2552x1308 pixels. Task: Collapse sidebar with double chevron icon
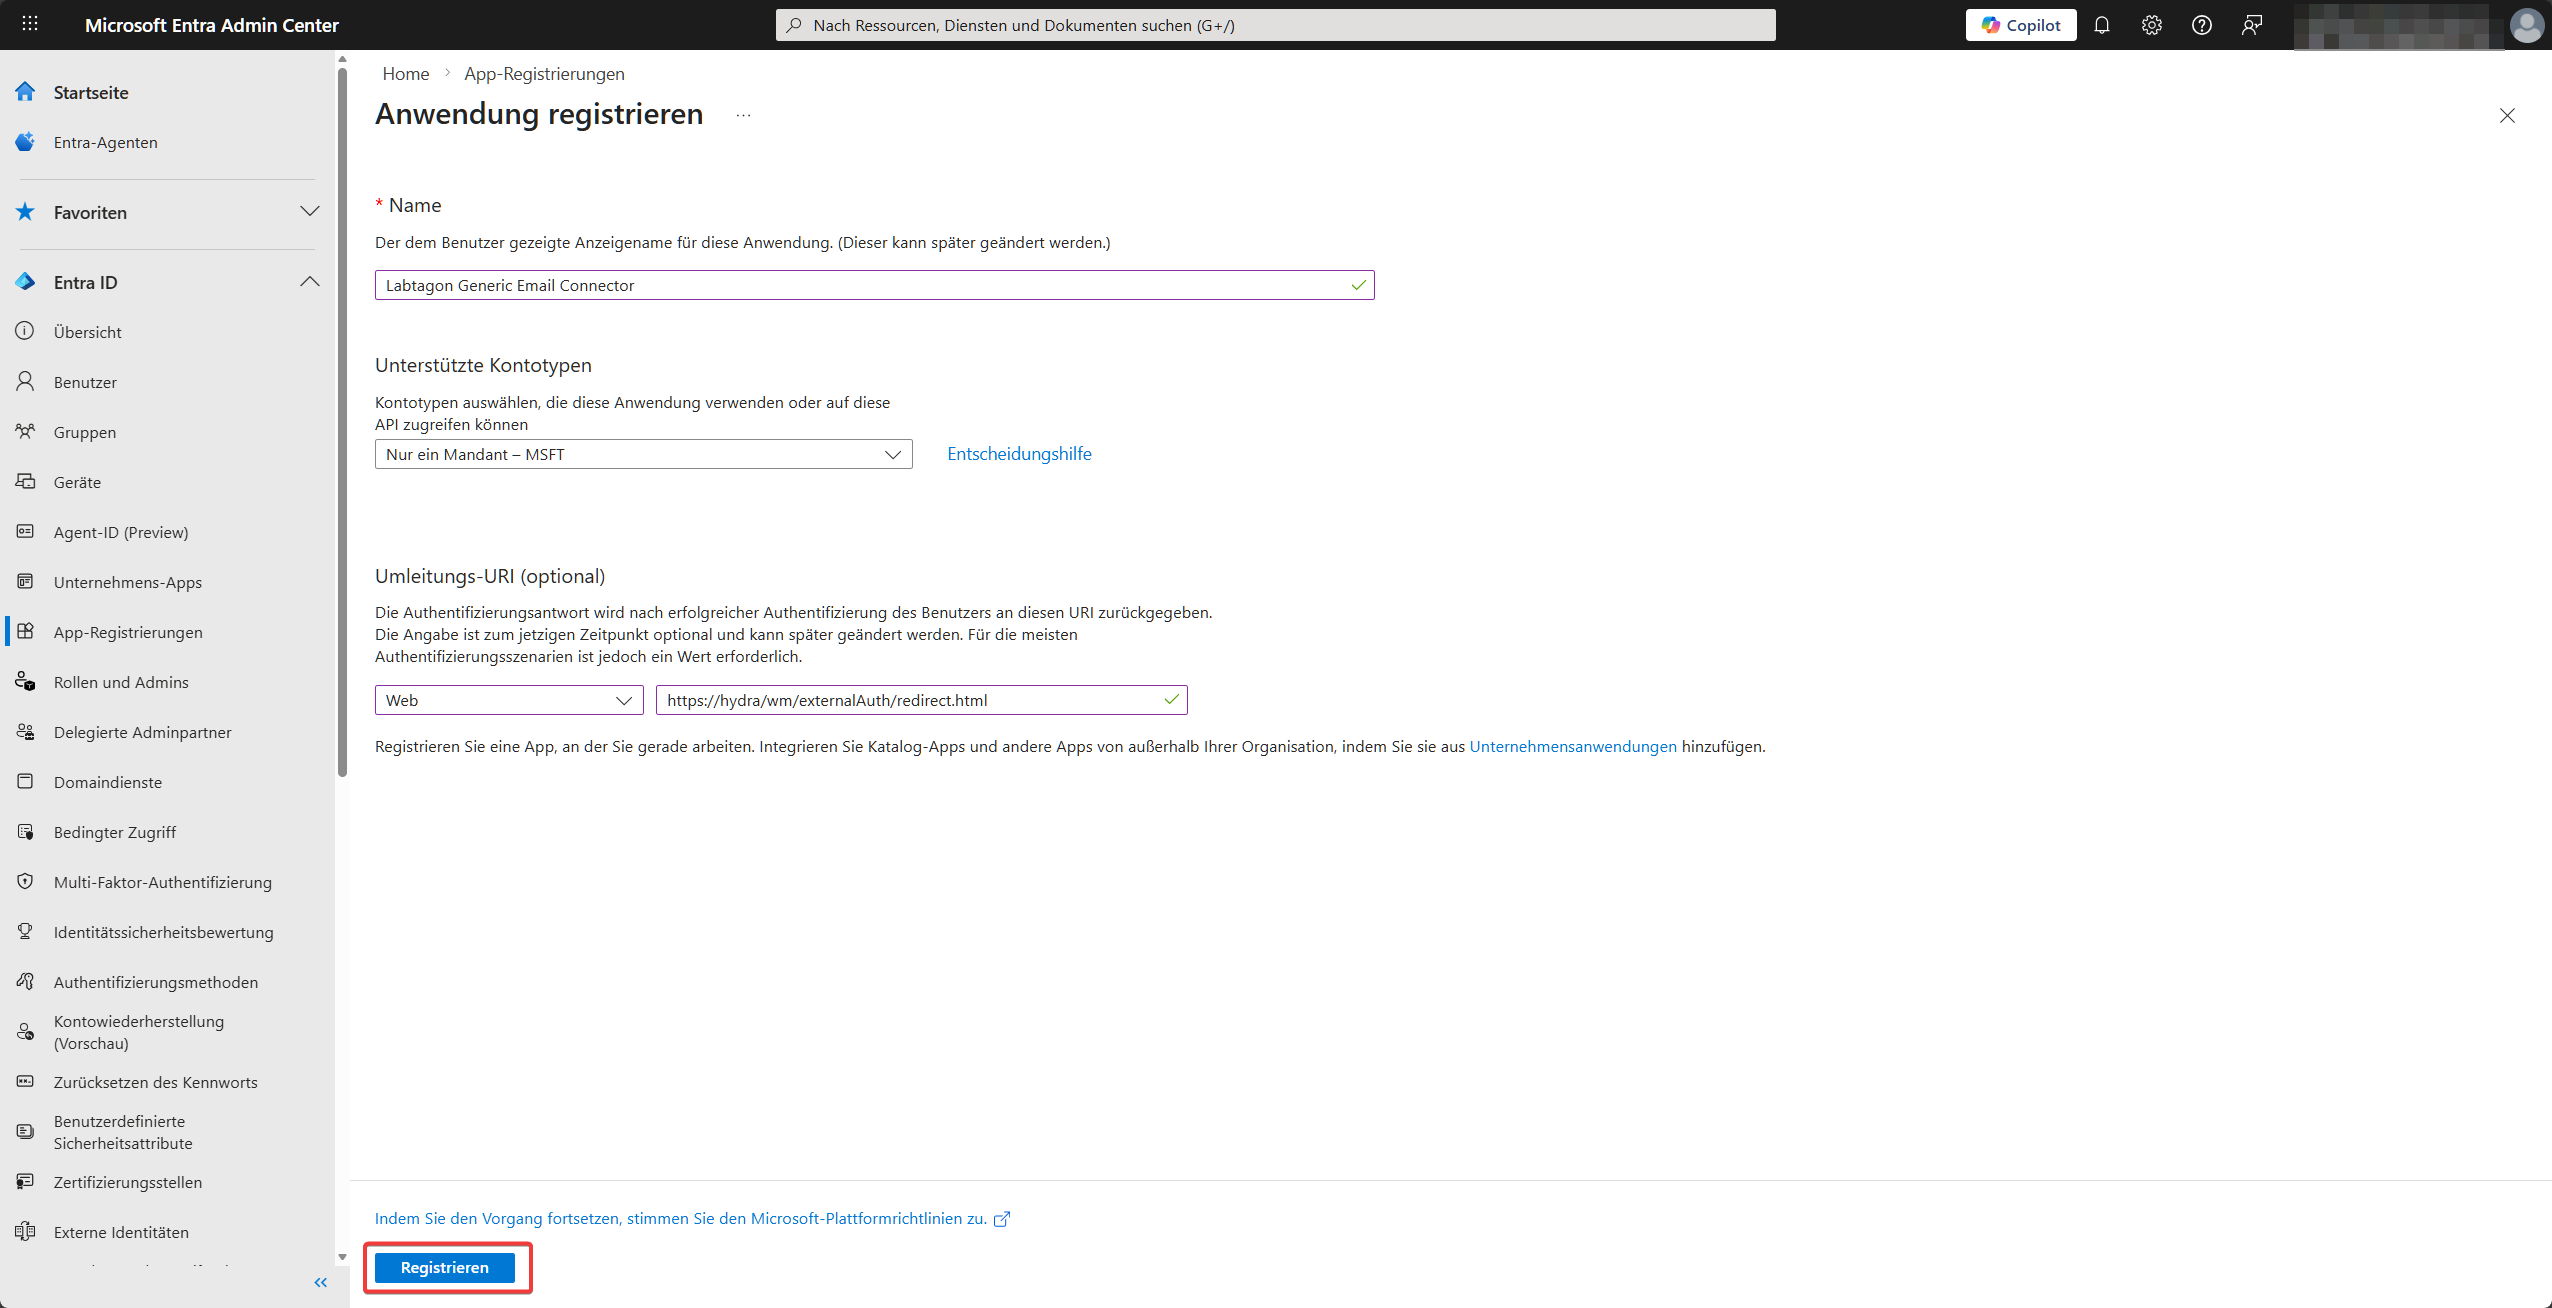pos(320,1282)
